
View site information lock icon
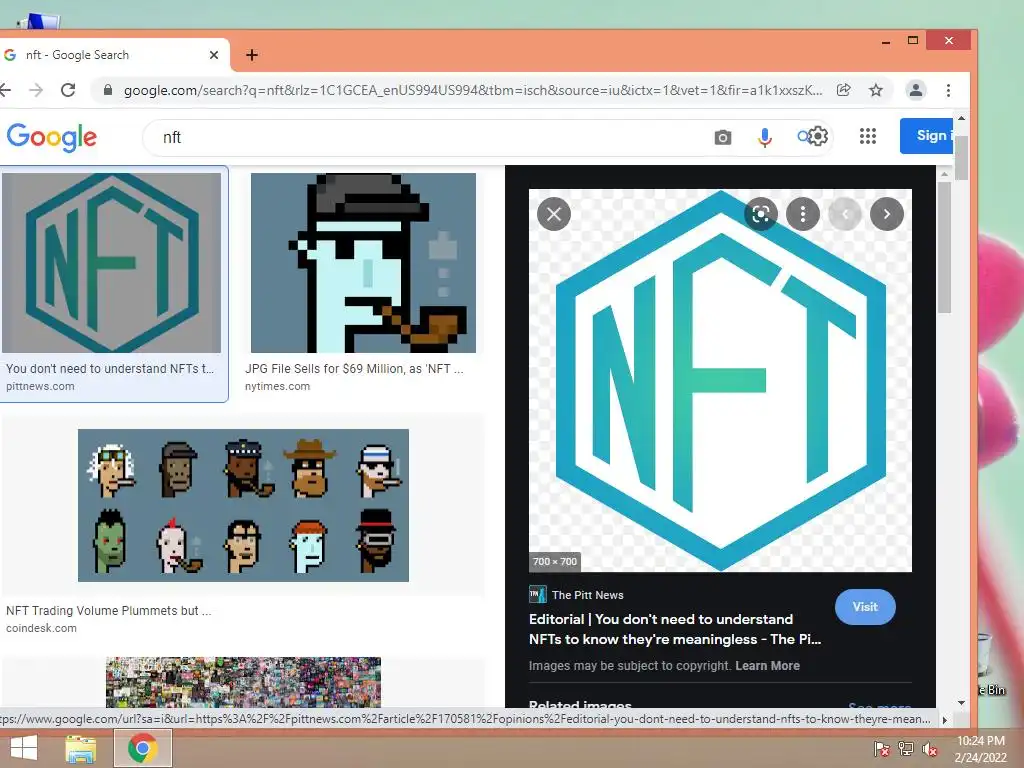[108, 90]
